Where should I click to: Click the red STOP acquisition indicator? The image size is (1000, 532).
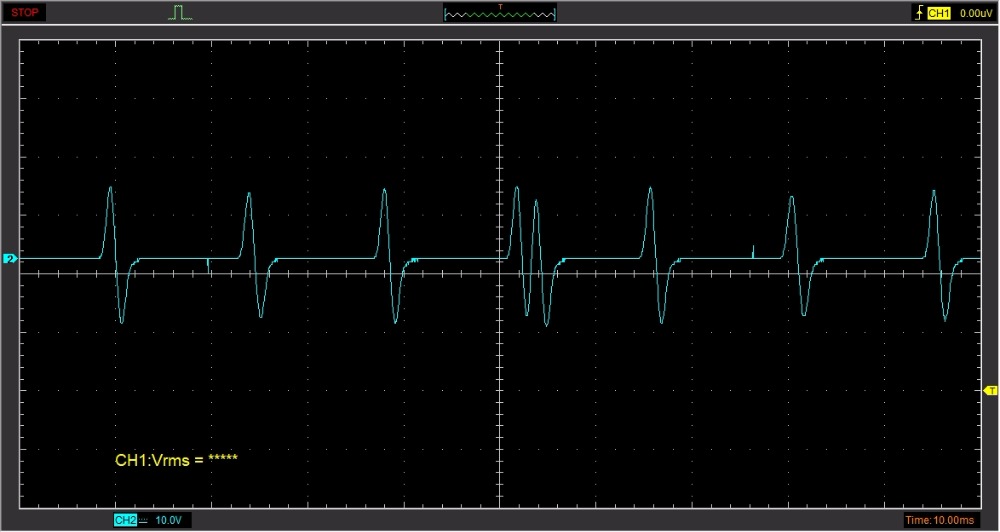click(25, 13)
